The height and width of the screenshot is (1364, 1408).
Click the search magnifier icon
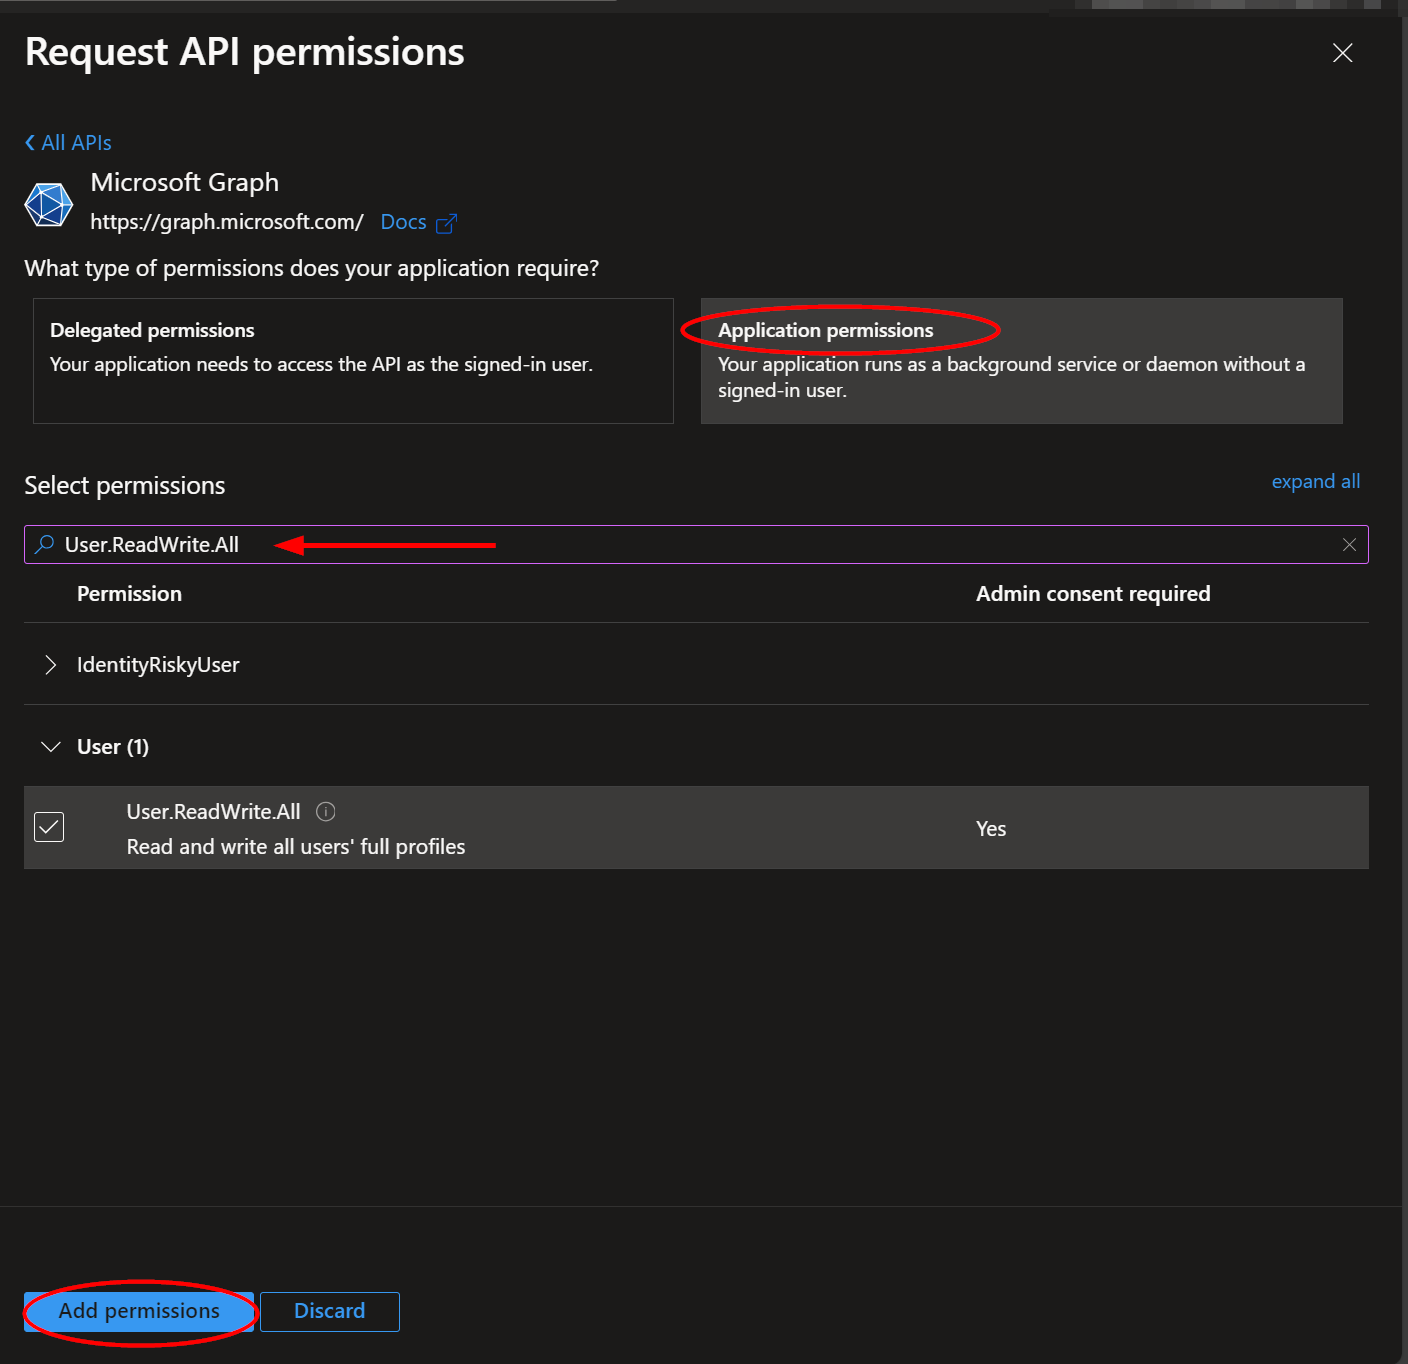[45, 544]
